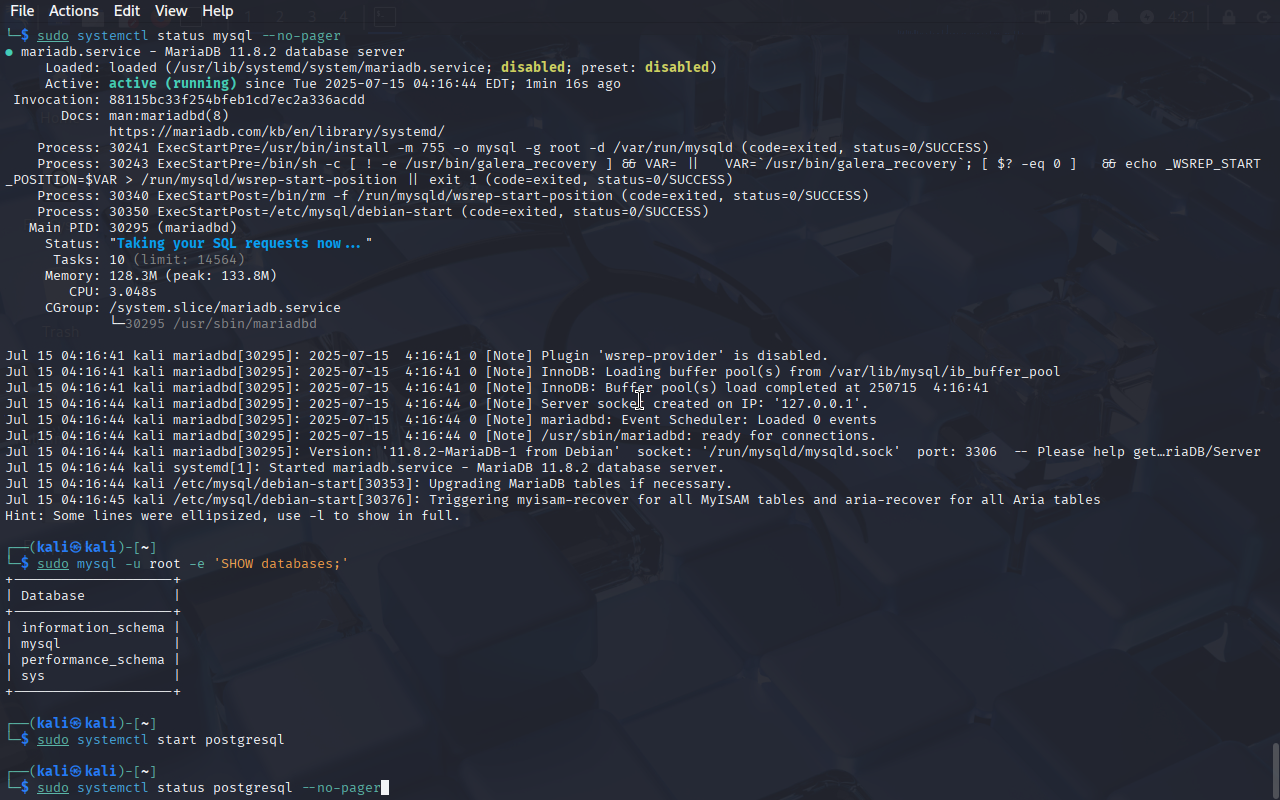Screen dimensions: 1280x800
Task: Click the 'Hint: Some lines were ellipsized' line
Action: pos(233,516)
